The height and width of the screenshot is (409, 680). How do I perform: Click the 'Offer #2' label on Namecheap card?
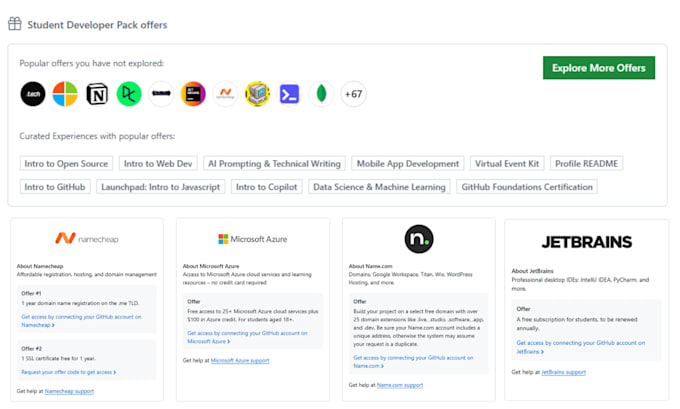32,349
